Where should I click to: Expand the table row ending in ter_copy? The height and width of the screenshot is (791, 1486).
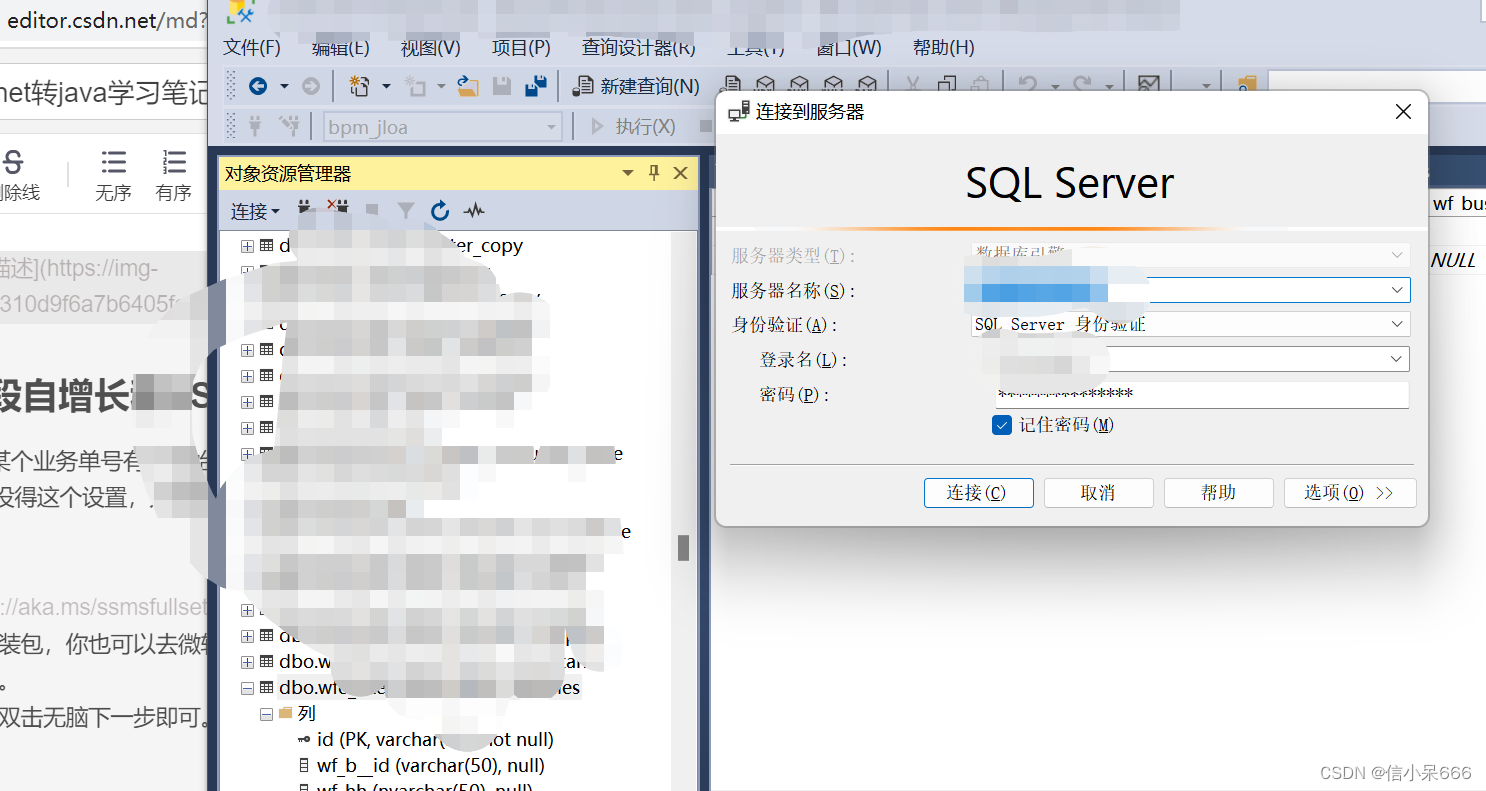click(247, 246)
